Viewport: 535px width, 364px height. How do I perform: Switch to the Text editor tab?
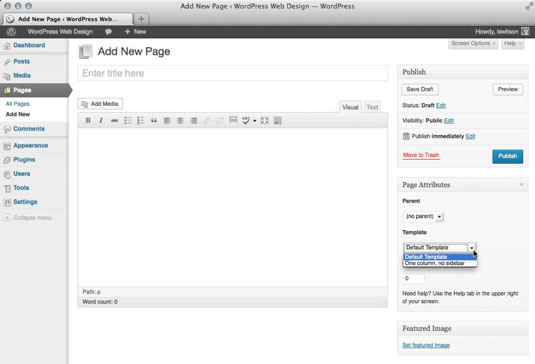pos(372,107)
